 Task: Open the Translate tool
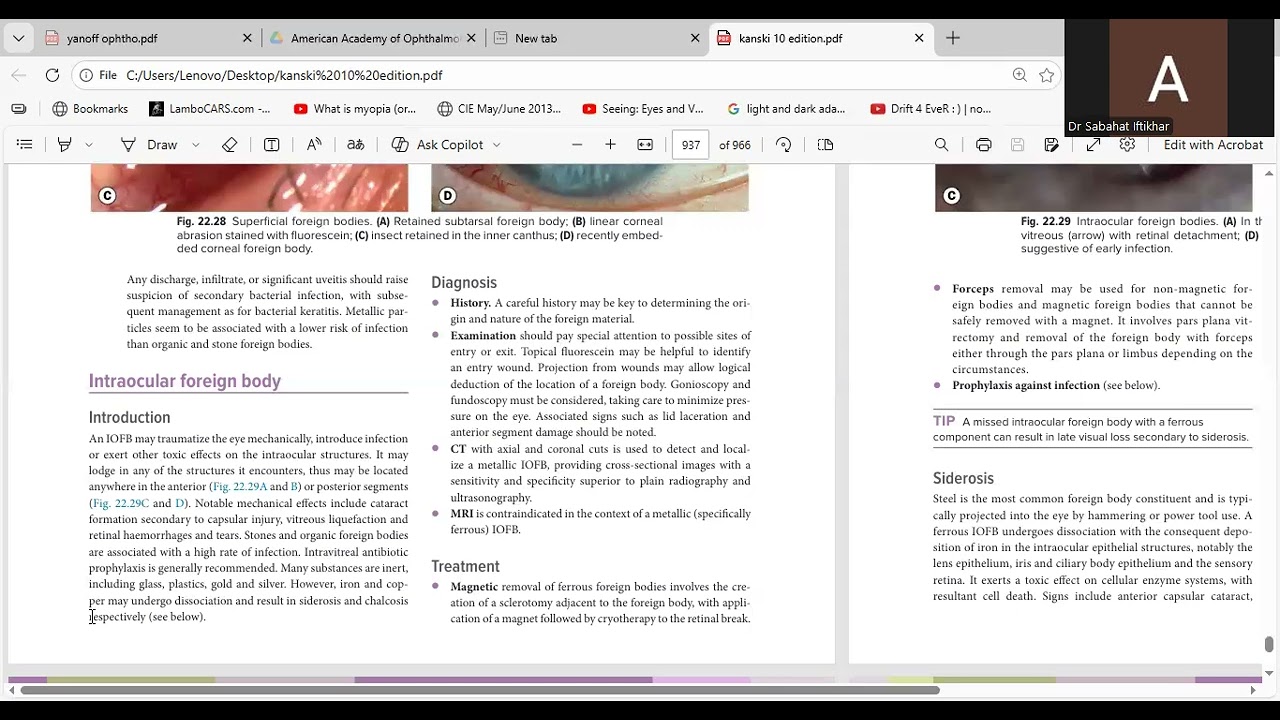(x=355, y=145)
